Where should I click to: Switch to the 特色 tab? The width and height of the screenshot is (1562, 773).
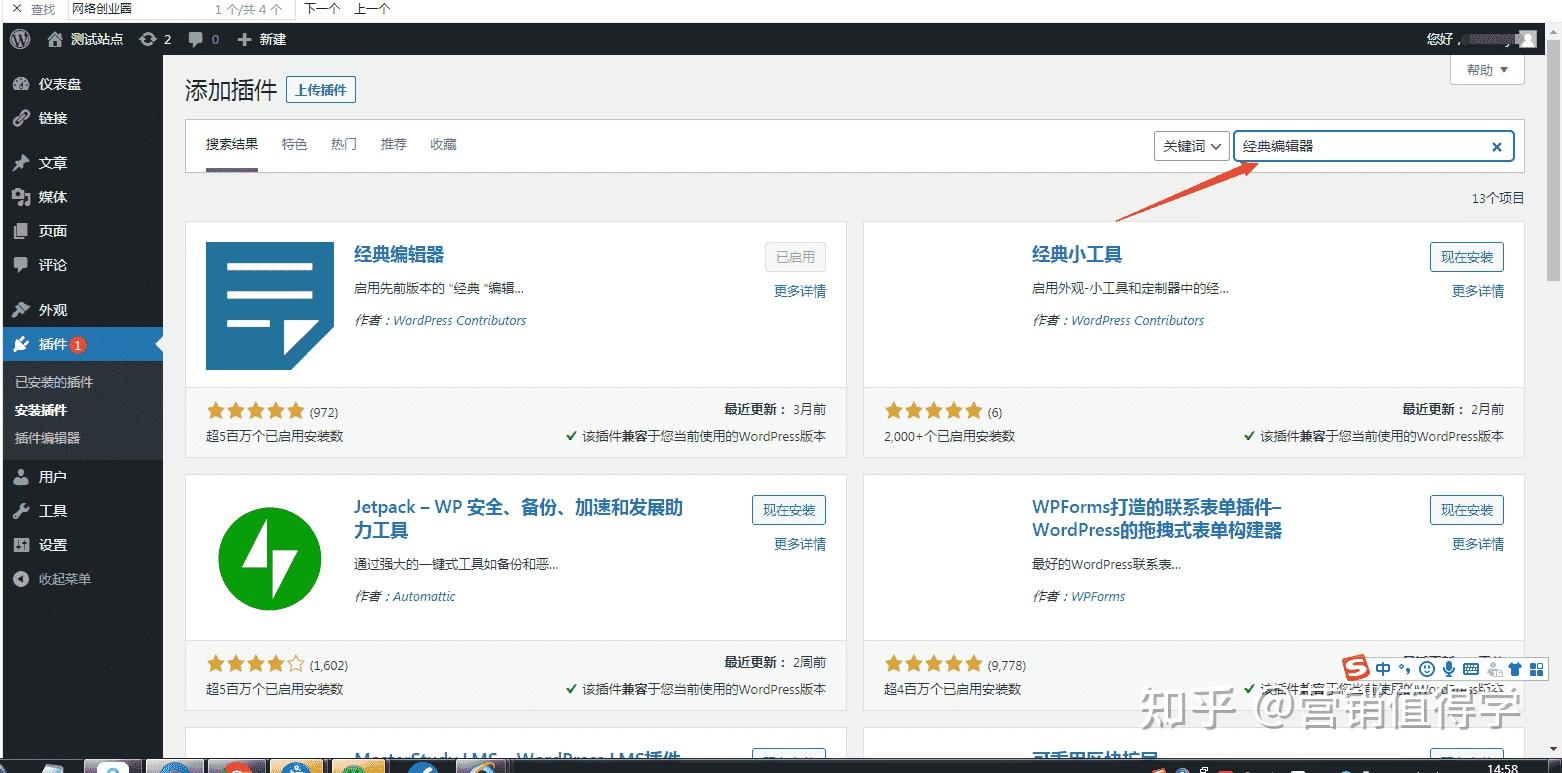294,145
